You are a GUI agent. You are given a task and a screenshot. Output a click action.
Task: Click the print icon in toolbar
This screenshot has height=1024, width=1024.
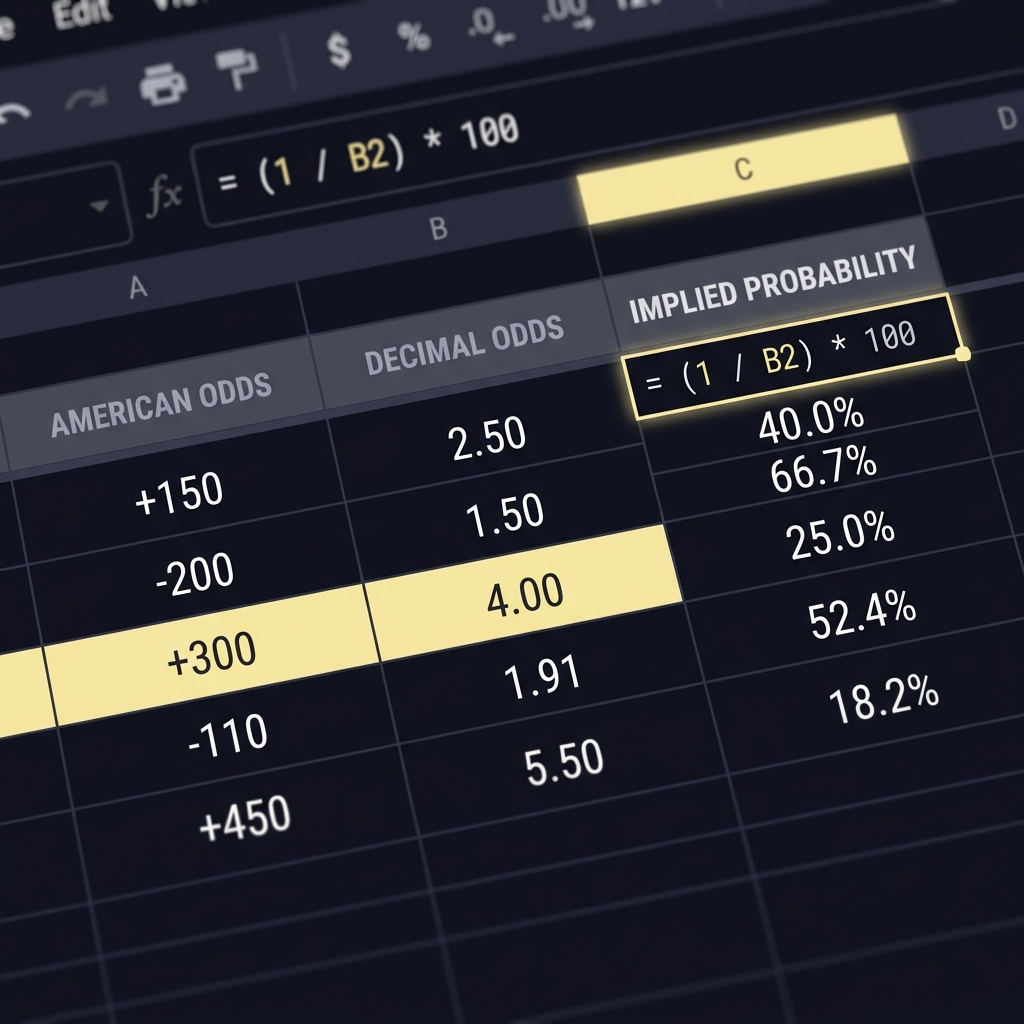click(163, 84)
